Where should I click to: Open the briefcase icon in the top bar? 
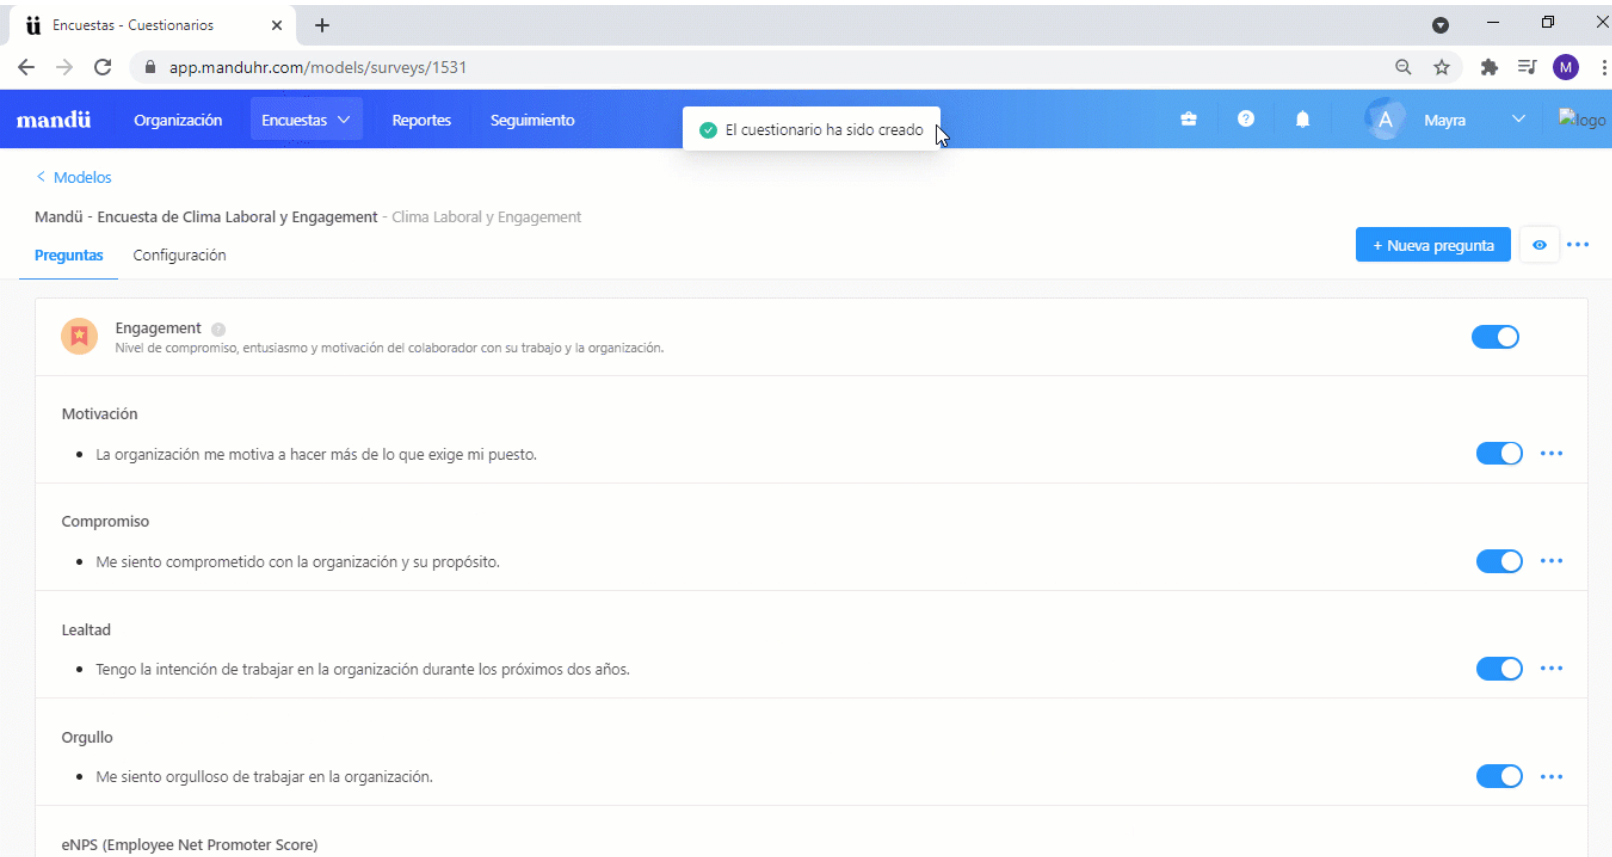pyautogui.click(x=1188, y=119)
